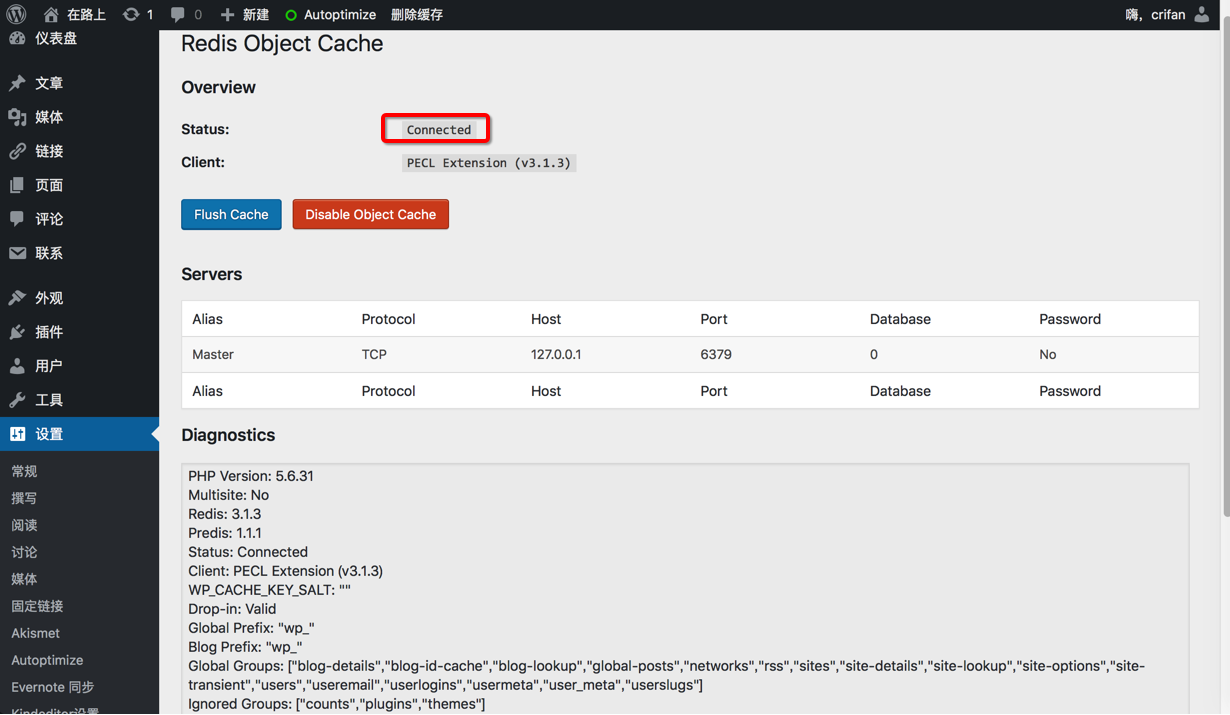Click the home site icon
The width and height of the screenshot is (1230, 715).
pyautogui.click(x=52, y=15)
